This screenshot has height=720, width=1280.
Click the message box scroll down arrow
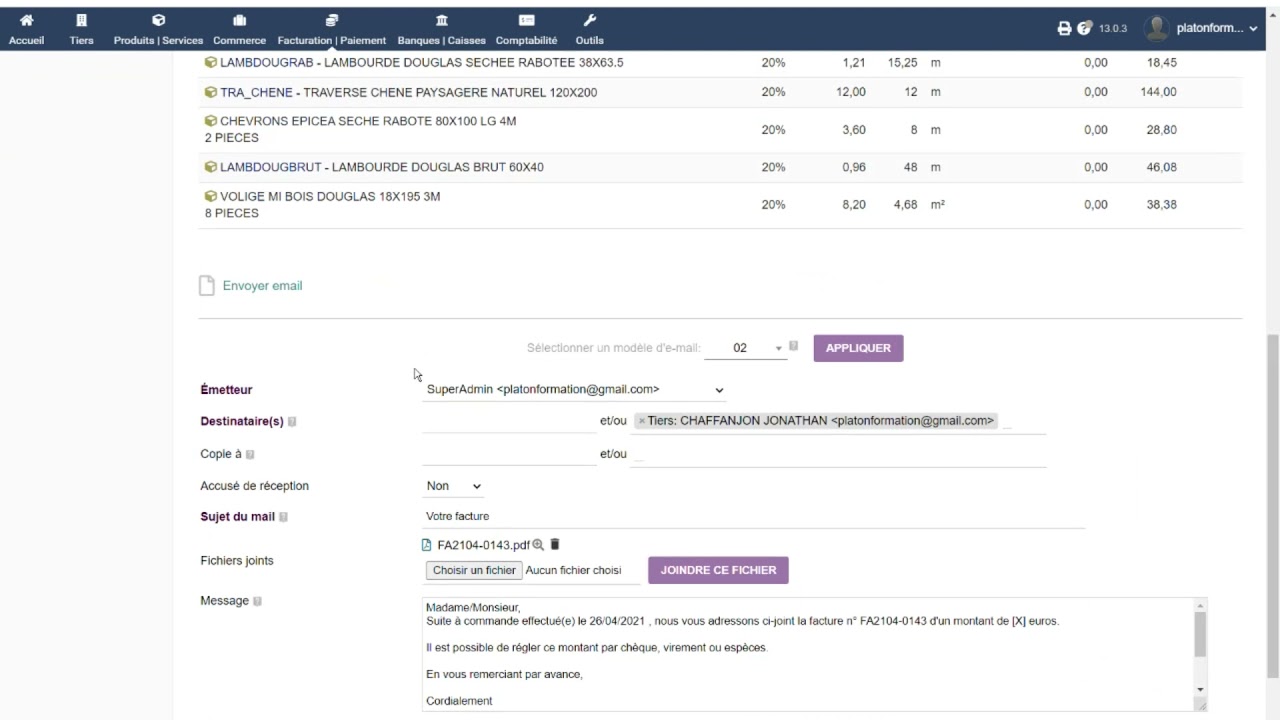tap(1200, 689)
